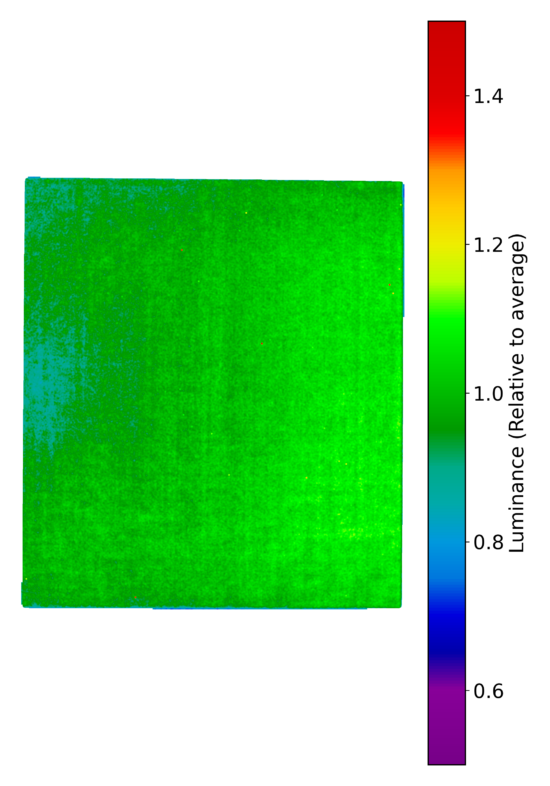Image resolution: width=550 pixels, height=786 pixels.
Task: Select the 1.0 tick label
Action: (x=488, y=393)
